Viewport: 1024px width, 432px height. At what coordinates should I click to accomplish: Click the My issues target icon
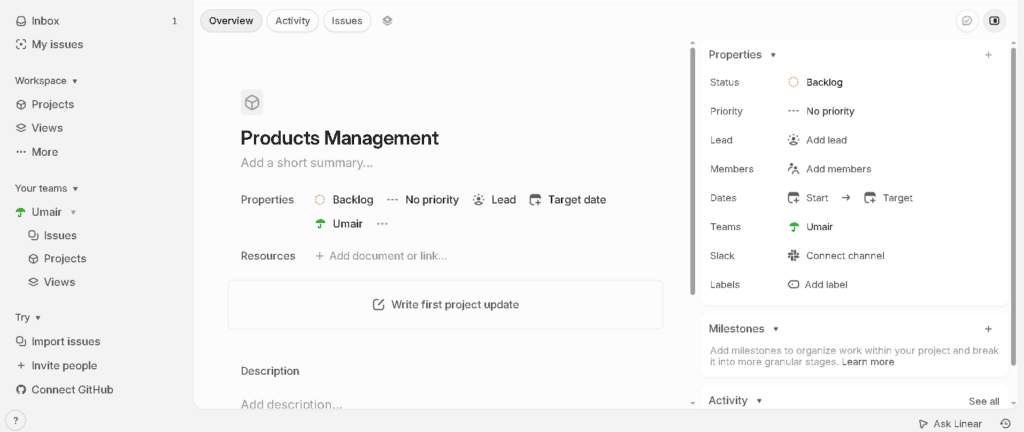pyautogui.click(x=21, y=44)
